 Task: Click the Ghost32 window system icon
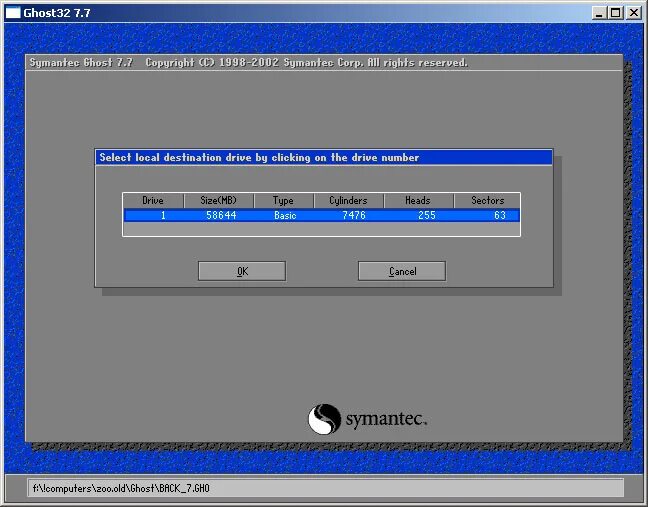tap(12, 13)
